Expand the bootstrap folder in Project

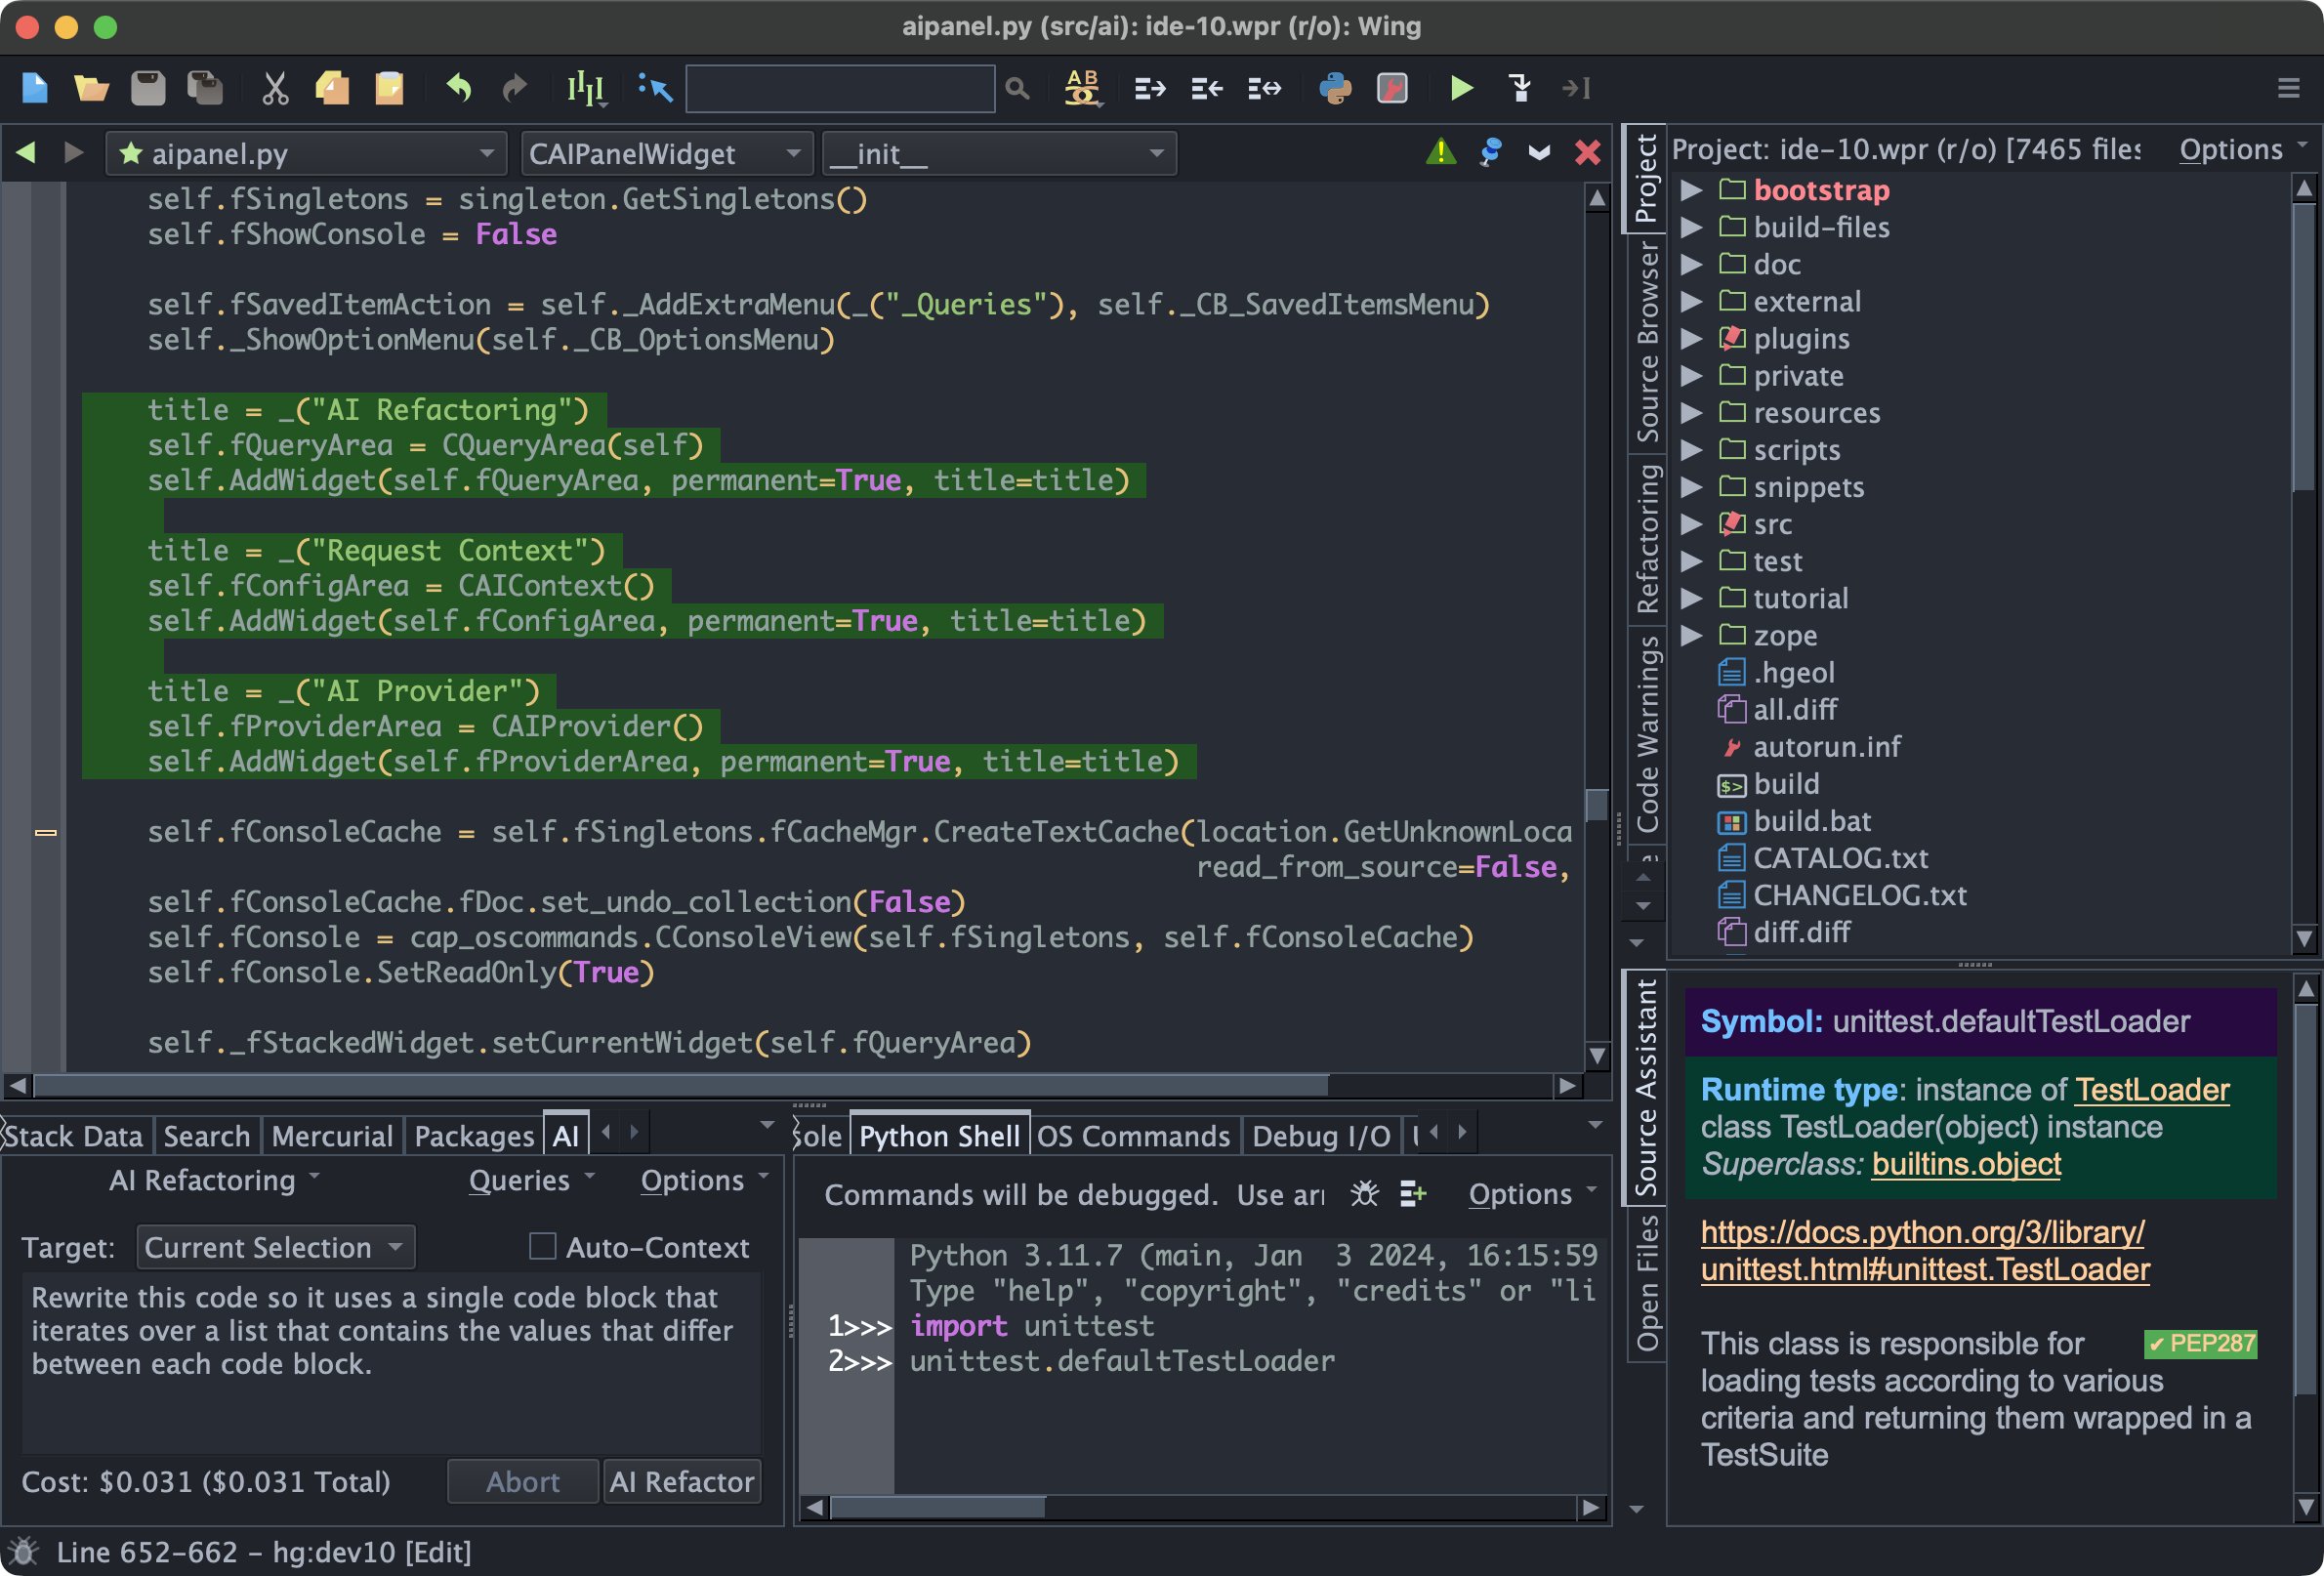[x=1691, y=190]
